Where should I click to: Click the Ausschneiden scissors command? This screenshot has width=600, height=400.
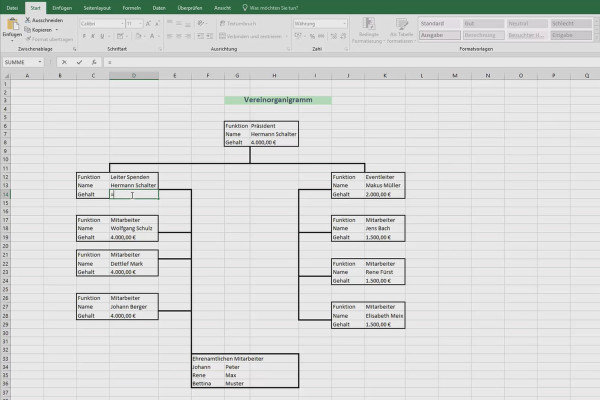tap(44, 20)
